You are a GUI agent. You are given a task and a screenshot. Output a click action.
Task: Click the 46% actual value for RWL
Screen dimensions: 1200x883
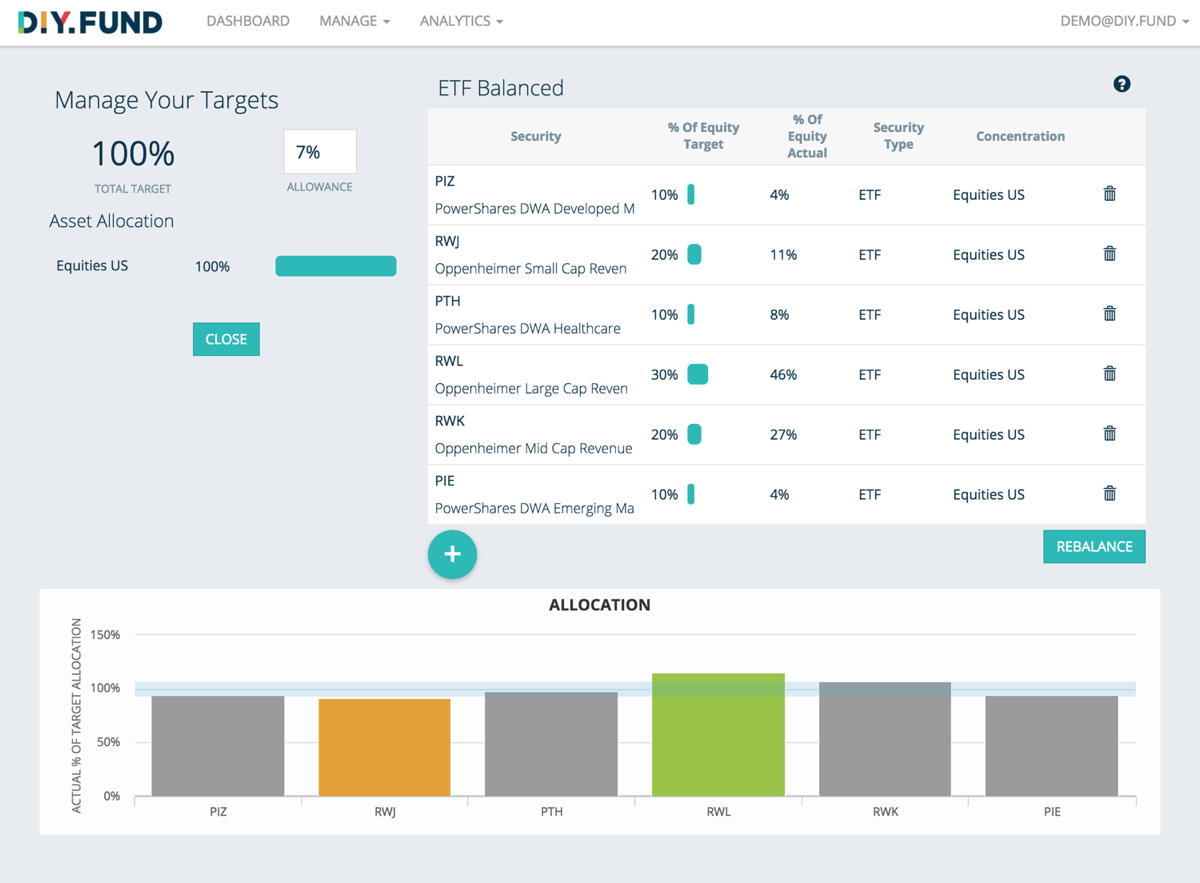point(783,375)
